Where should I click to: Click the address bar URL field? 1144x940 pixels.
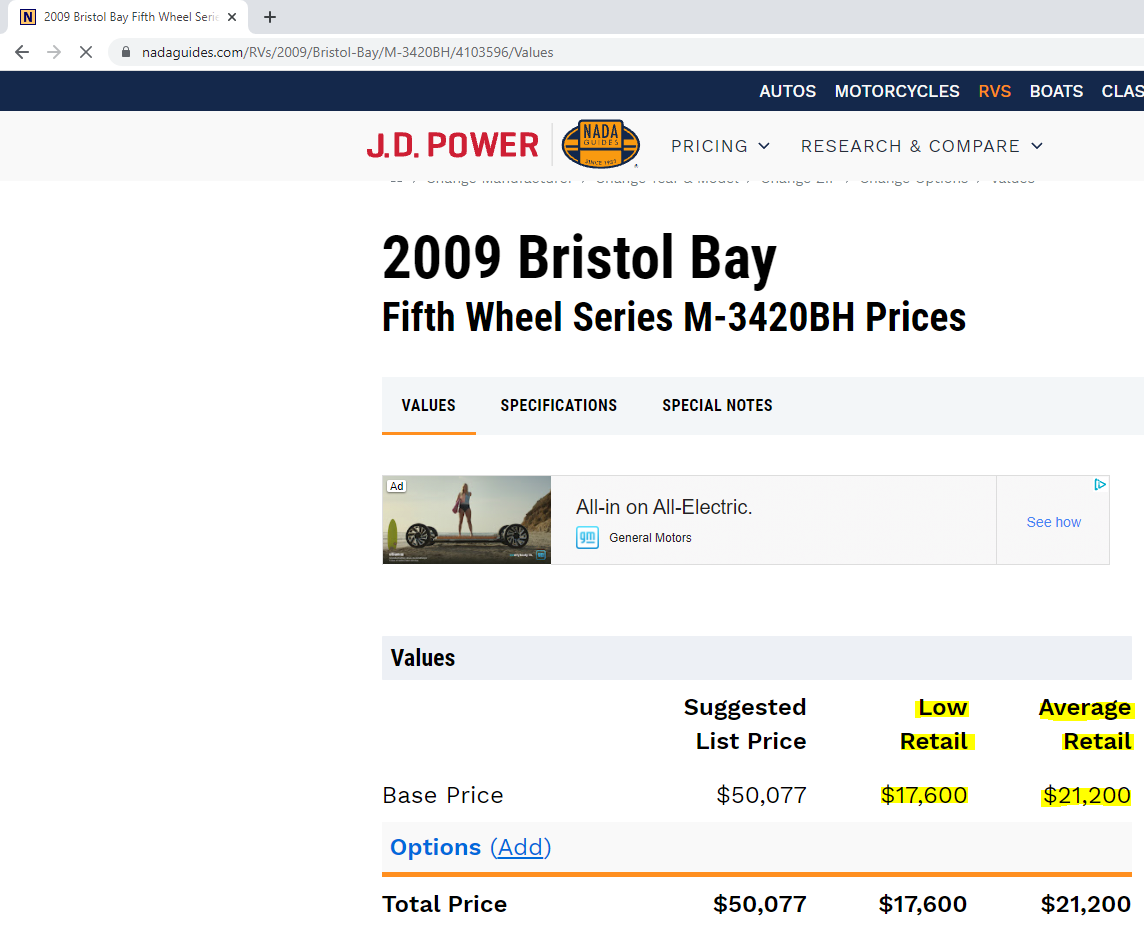(x=600, y=52)
